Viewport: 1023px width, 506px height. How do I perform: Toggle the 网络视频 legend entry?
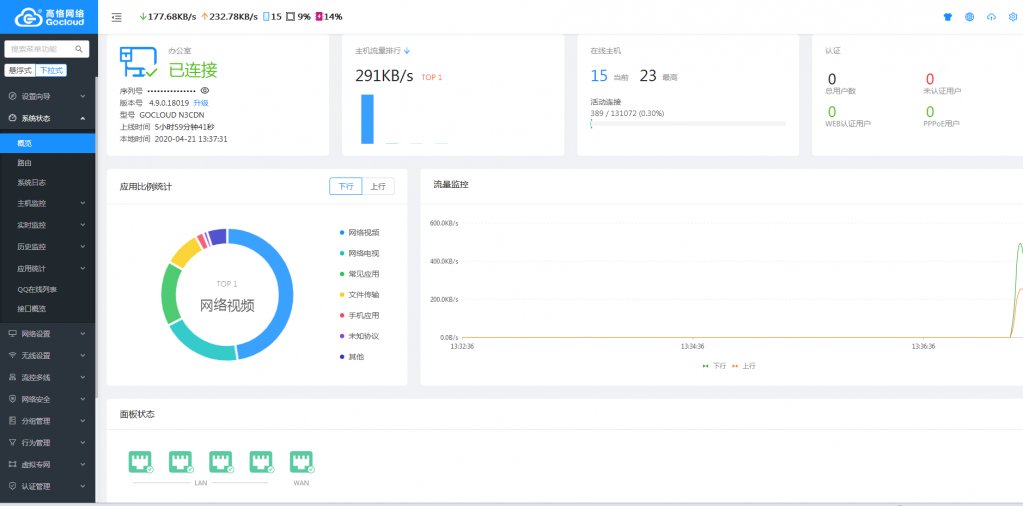(x=362, y=232)
